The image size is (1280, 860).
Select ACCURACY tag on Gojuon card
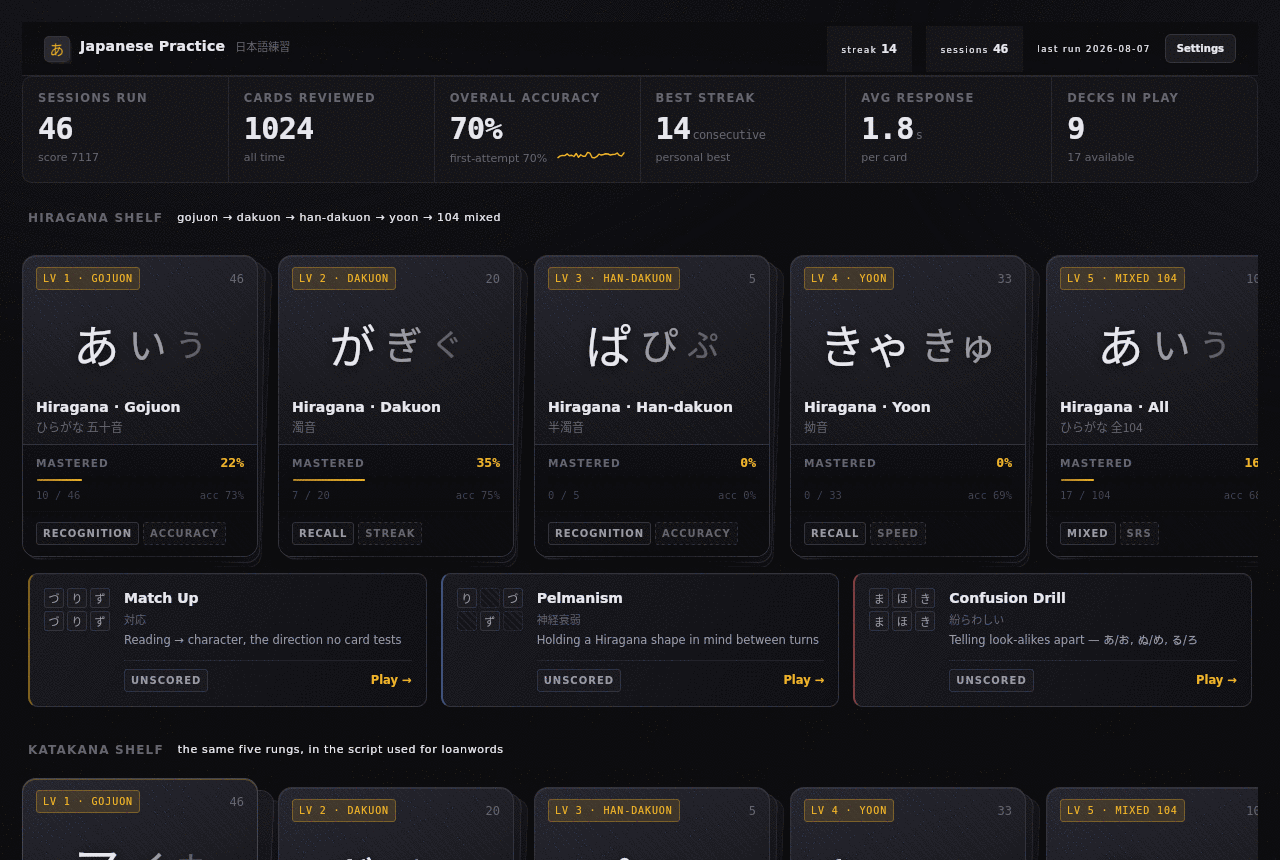click(x=184, y=533)
